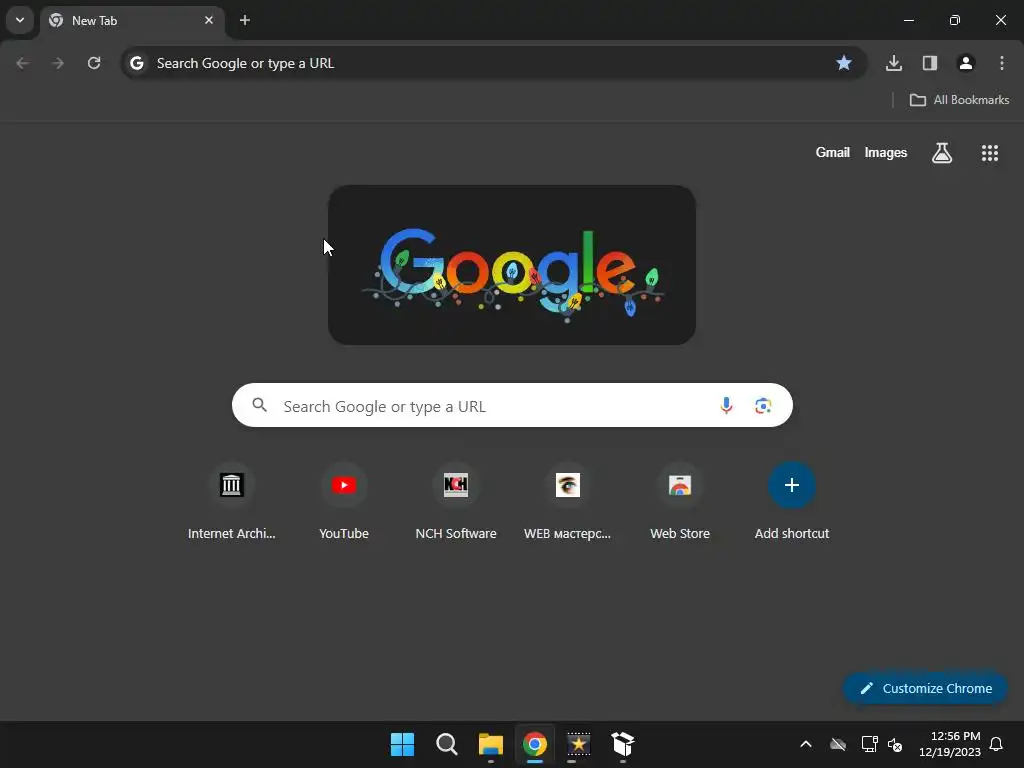
Task: Click the address bar URL field
Action: (x=494, y=63)
